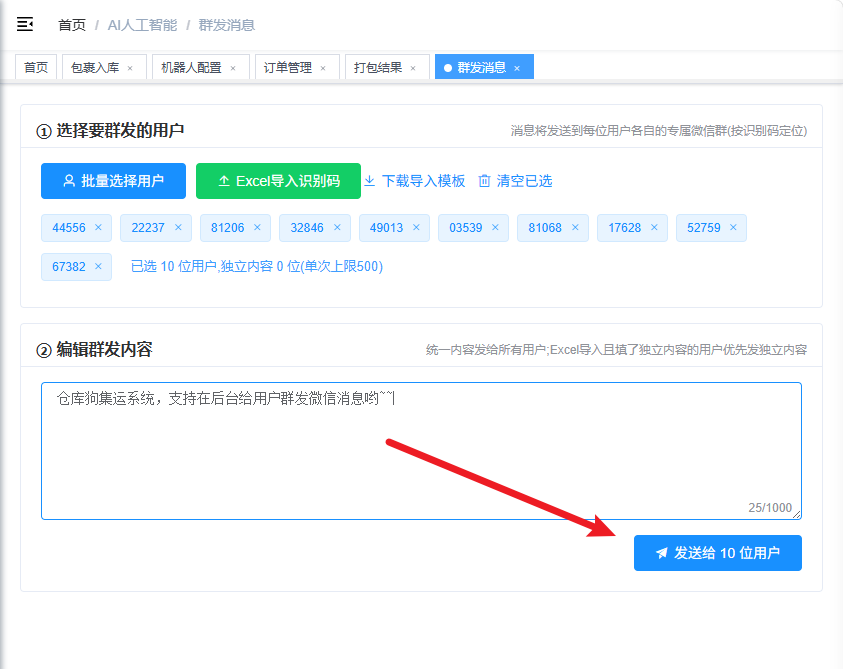This screenshot has height=669, width=843.
Task: Remove user tag 17628
Action: [654, 227]
